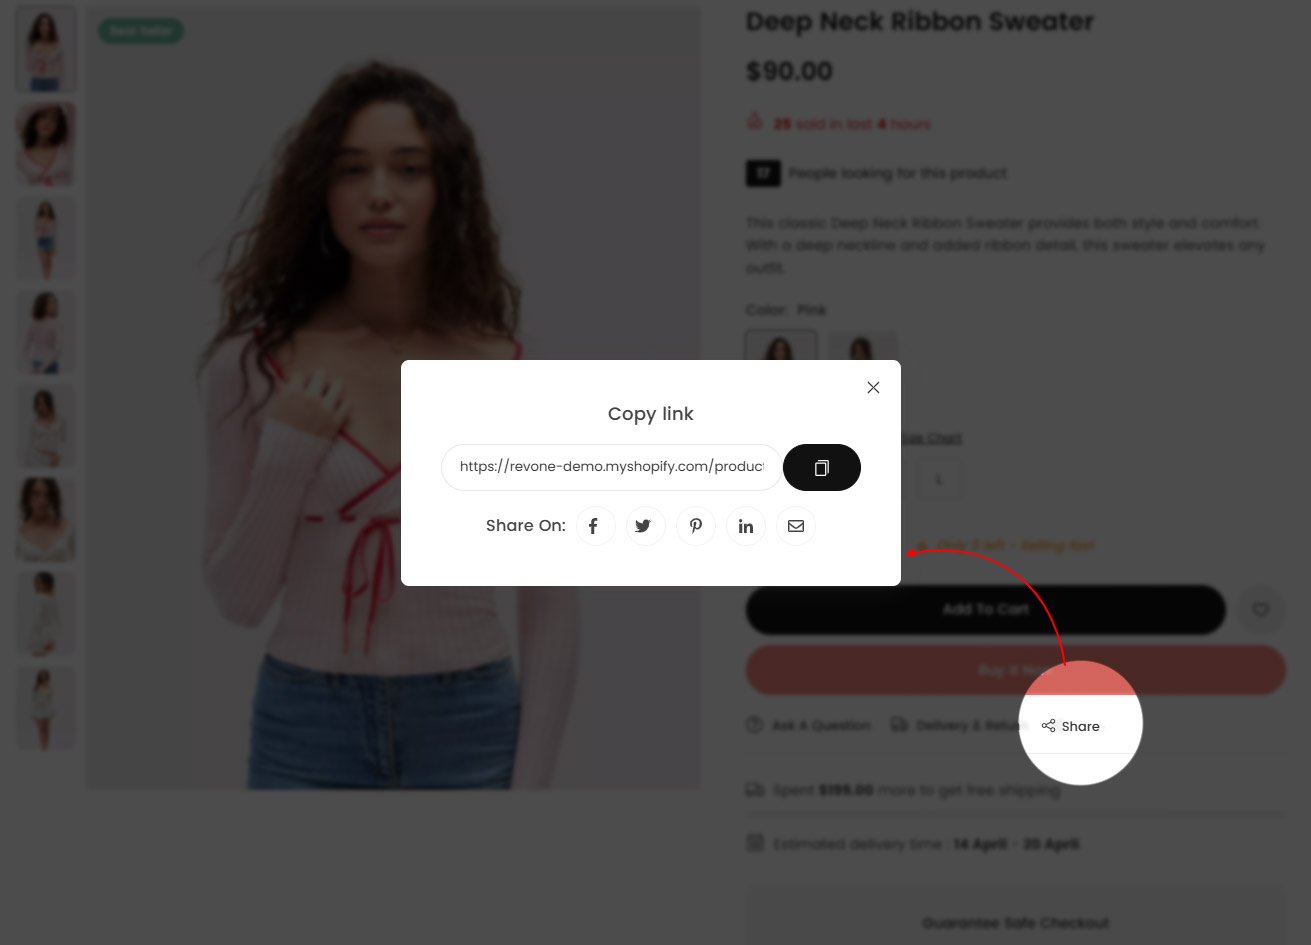Share the product on Twitter
Screen dimensions: 1311x945
pos(645,526)
